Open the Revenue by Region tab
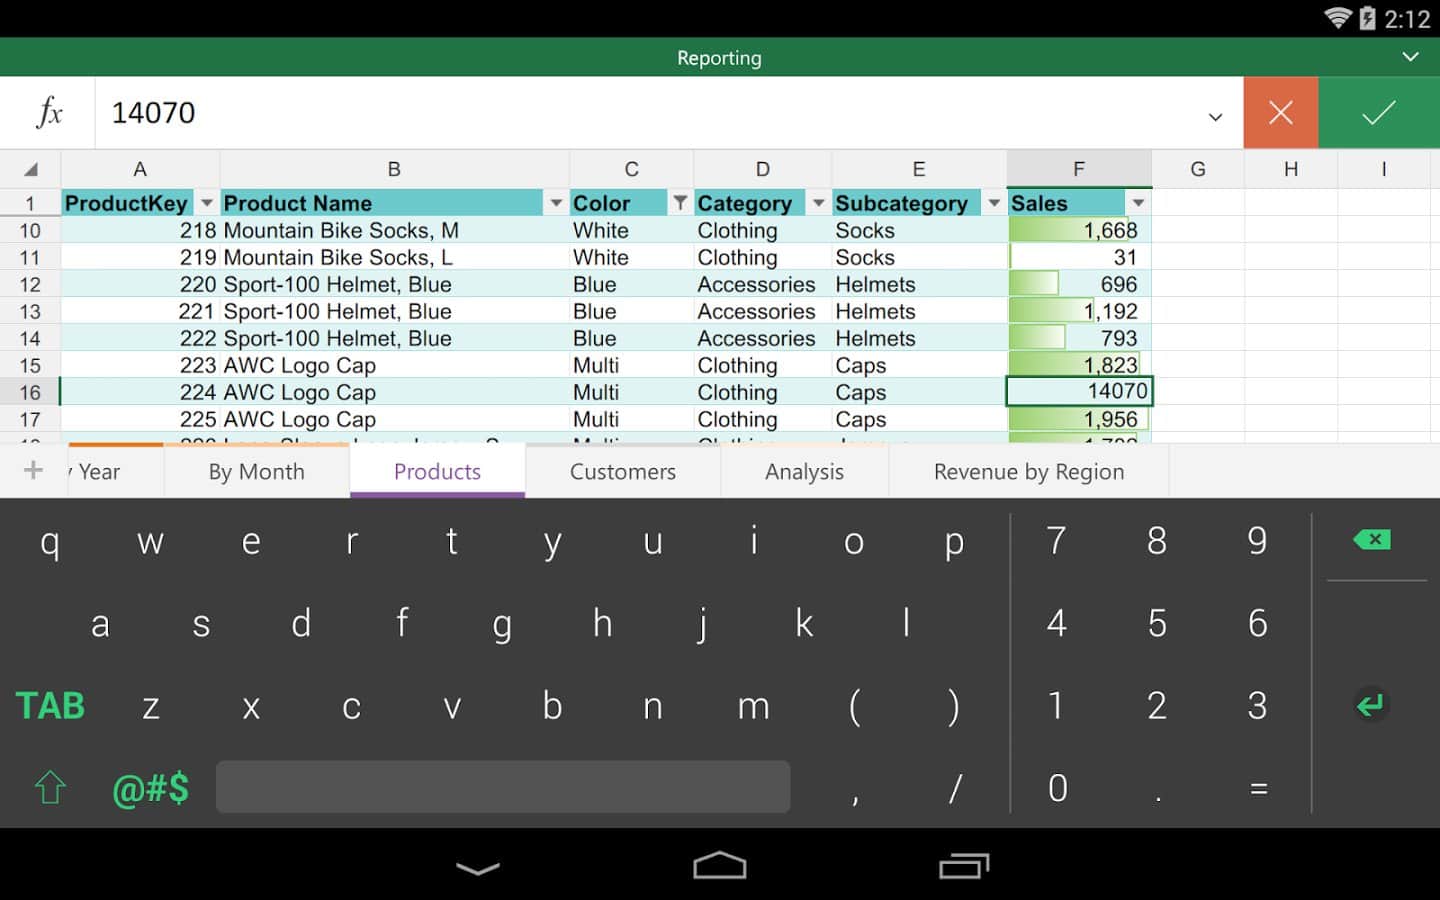This screenshot has height=900, width=1440. (1028, 471)
